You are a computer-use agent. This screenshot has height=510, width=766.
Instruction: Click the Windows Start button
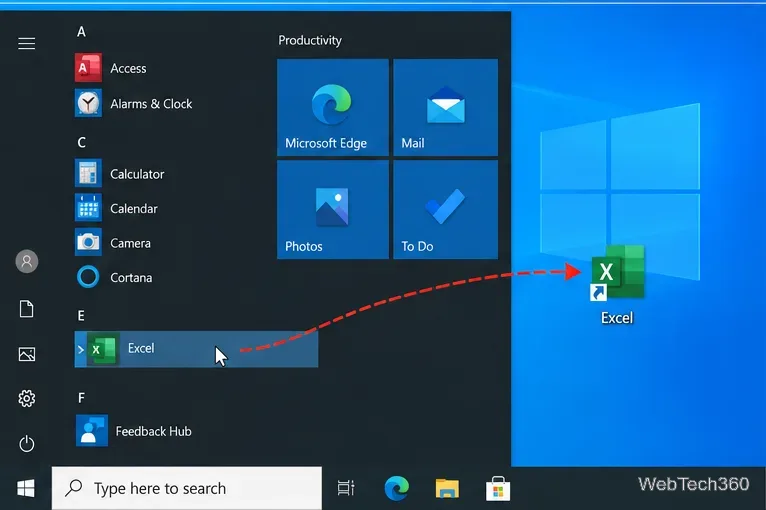pyautogui.click(x=26, y=488)
